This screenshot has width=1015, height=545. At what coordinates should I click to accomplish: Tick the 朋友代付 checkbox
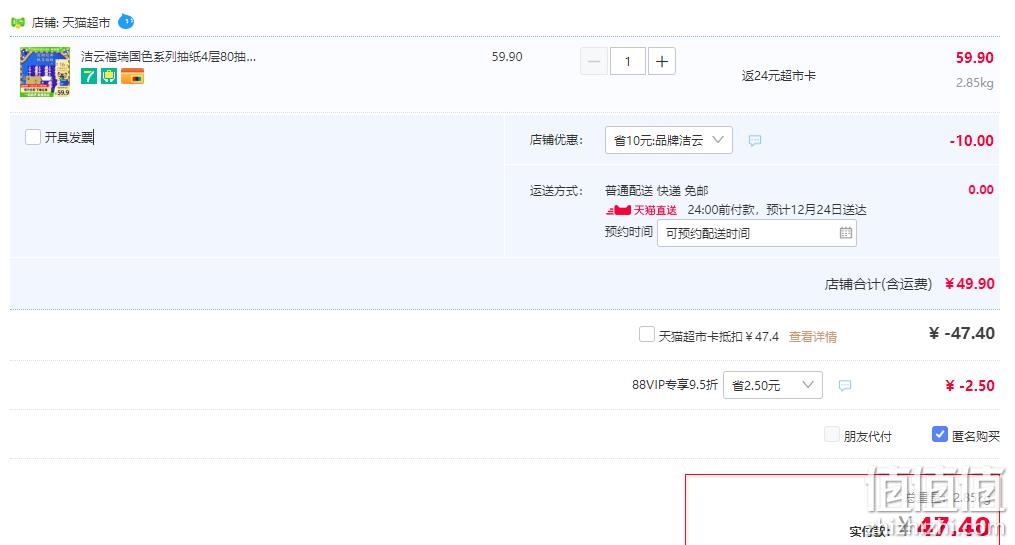(832, 434)
